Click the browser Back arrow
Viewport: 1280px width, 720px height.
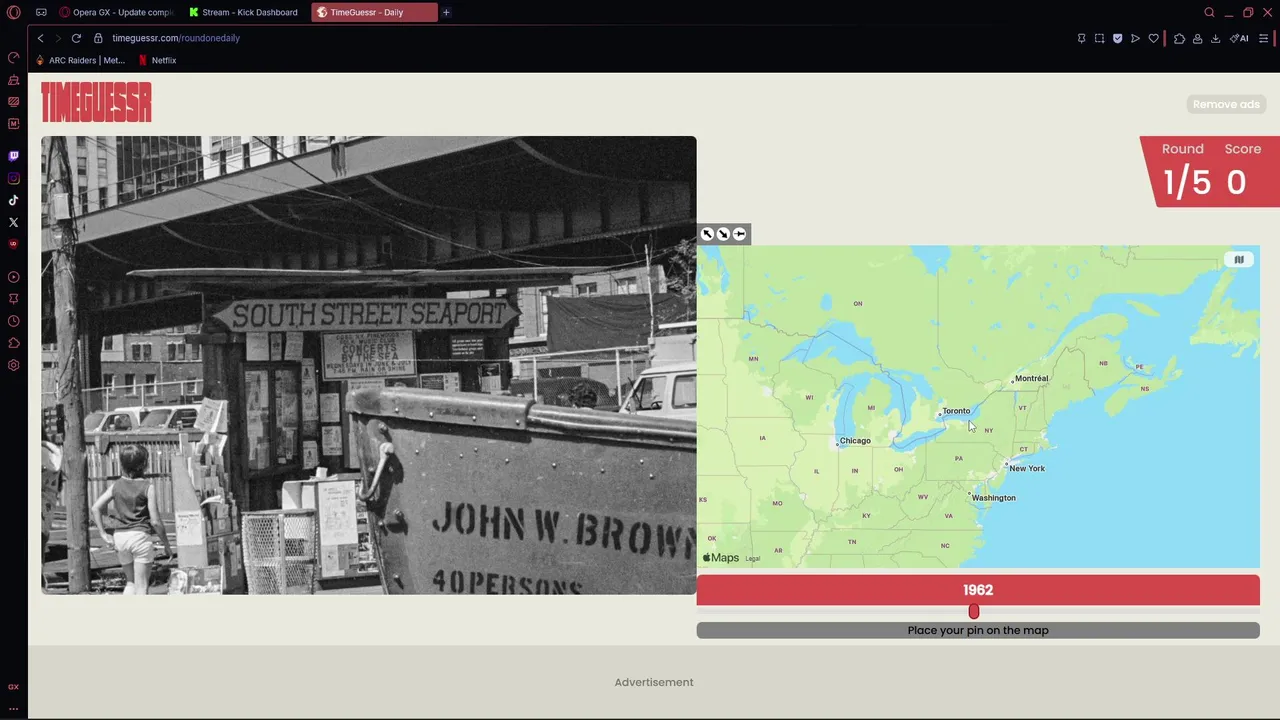[40, 38]
